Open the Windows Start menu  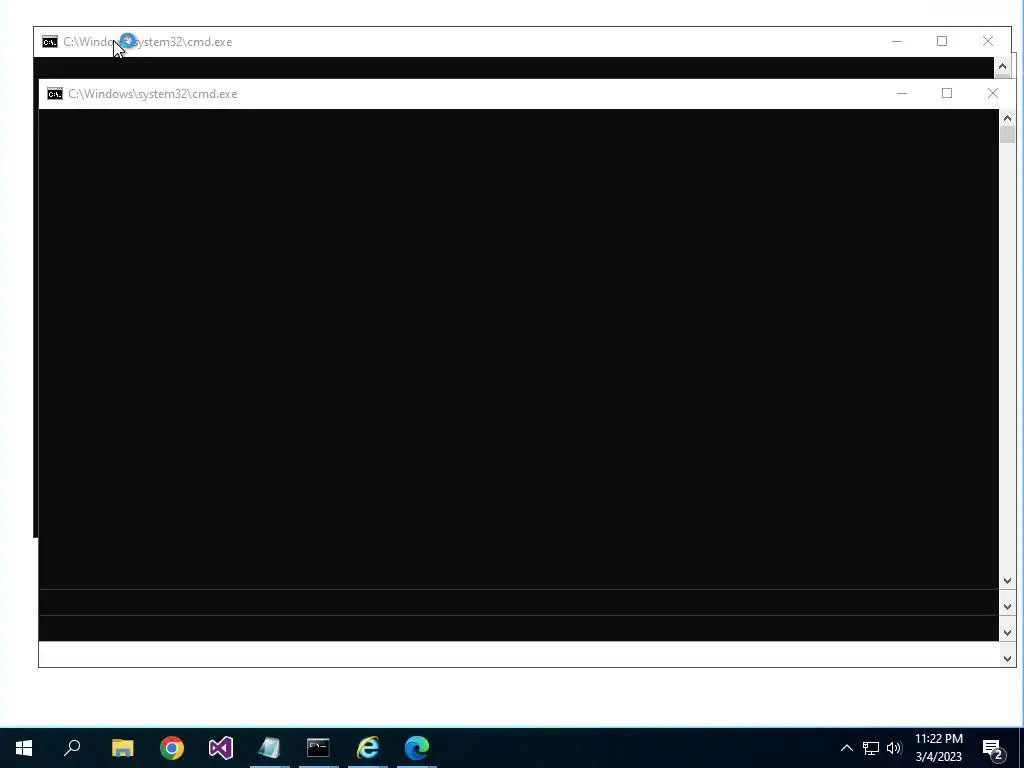24,747
